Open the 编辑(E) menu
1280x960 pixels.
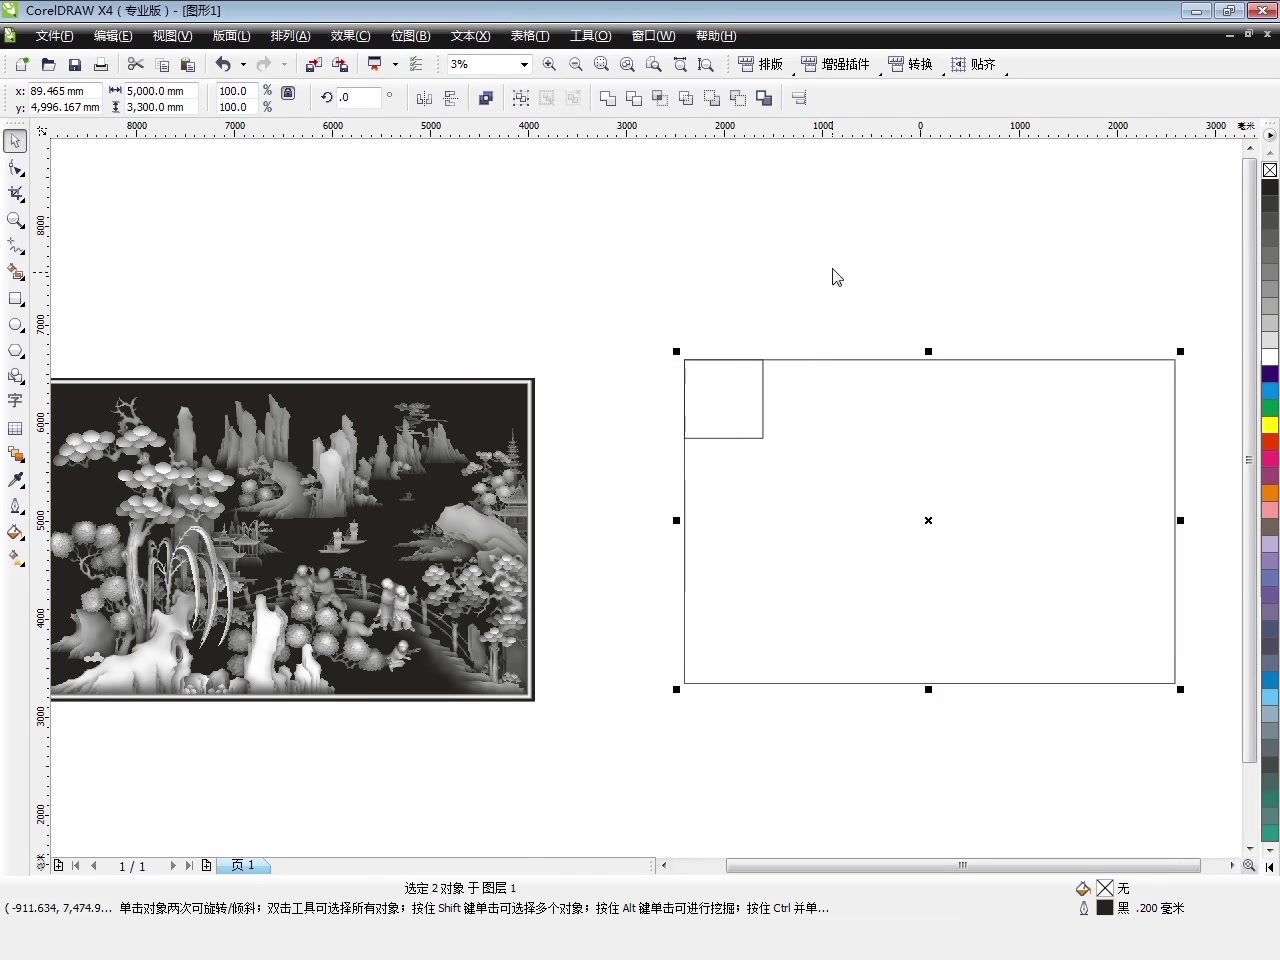(113, 36)
